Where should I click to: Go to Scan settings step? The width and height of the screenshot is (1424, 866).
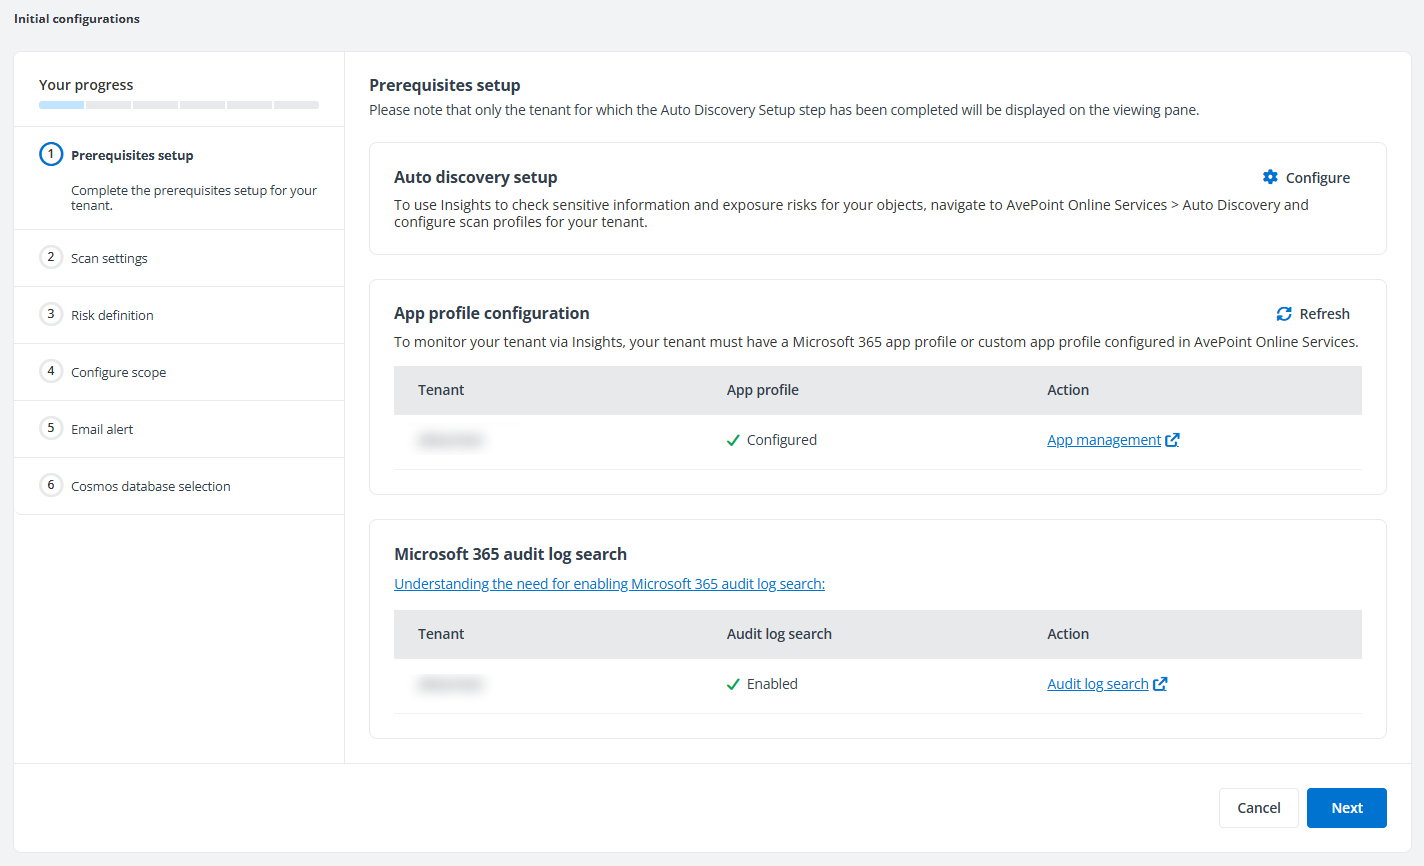coord(109,258)
